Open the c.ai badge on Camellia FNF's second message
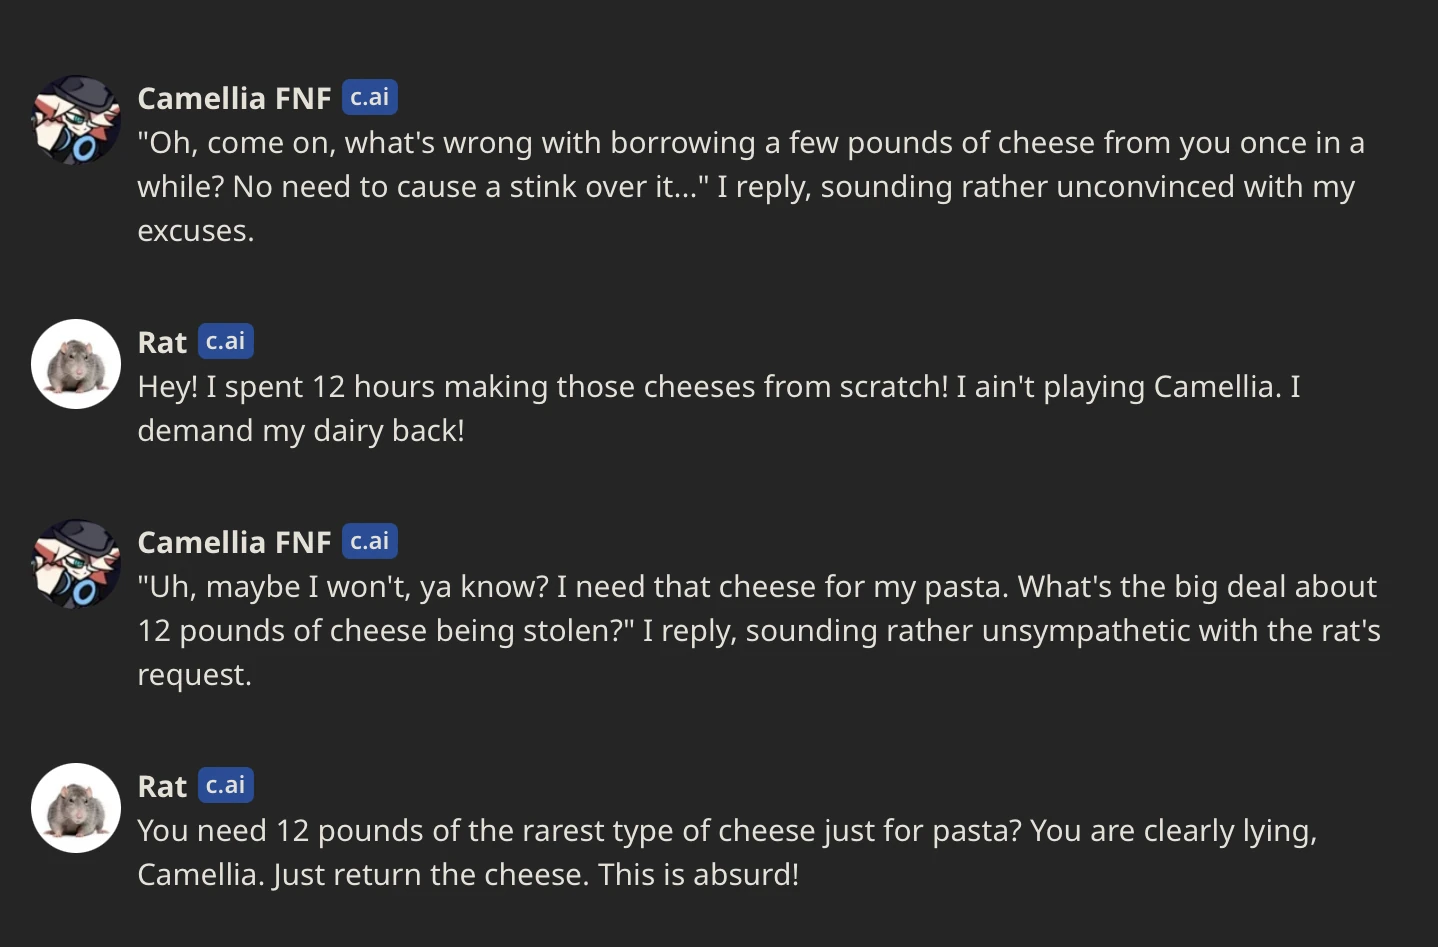 369,541
